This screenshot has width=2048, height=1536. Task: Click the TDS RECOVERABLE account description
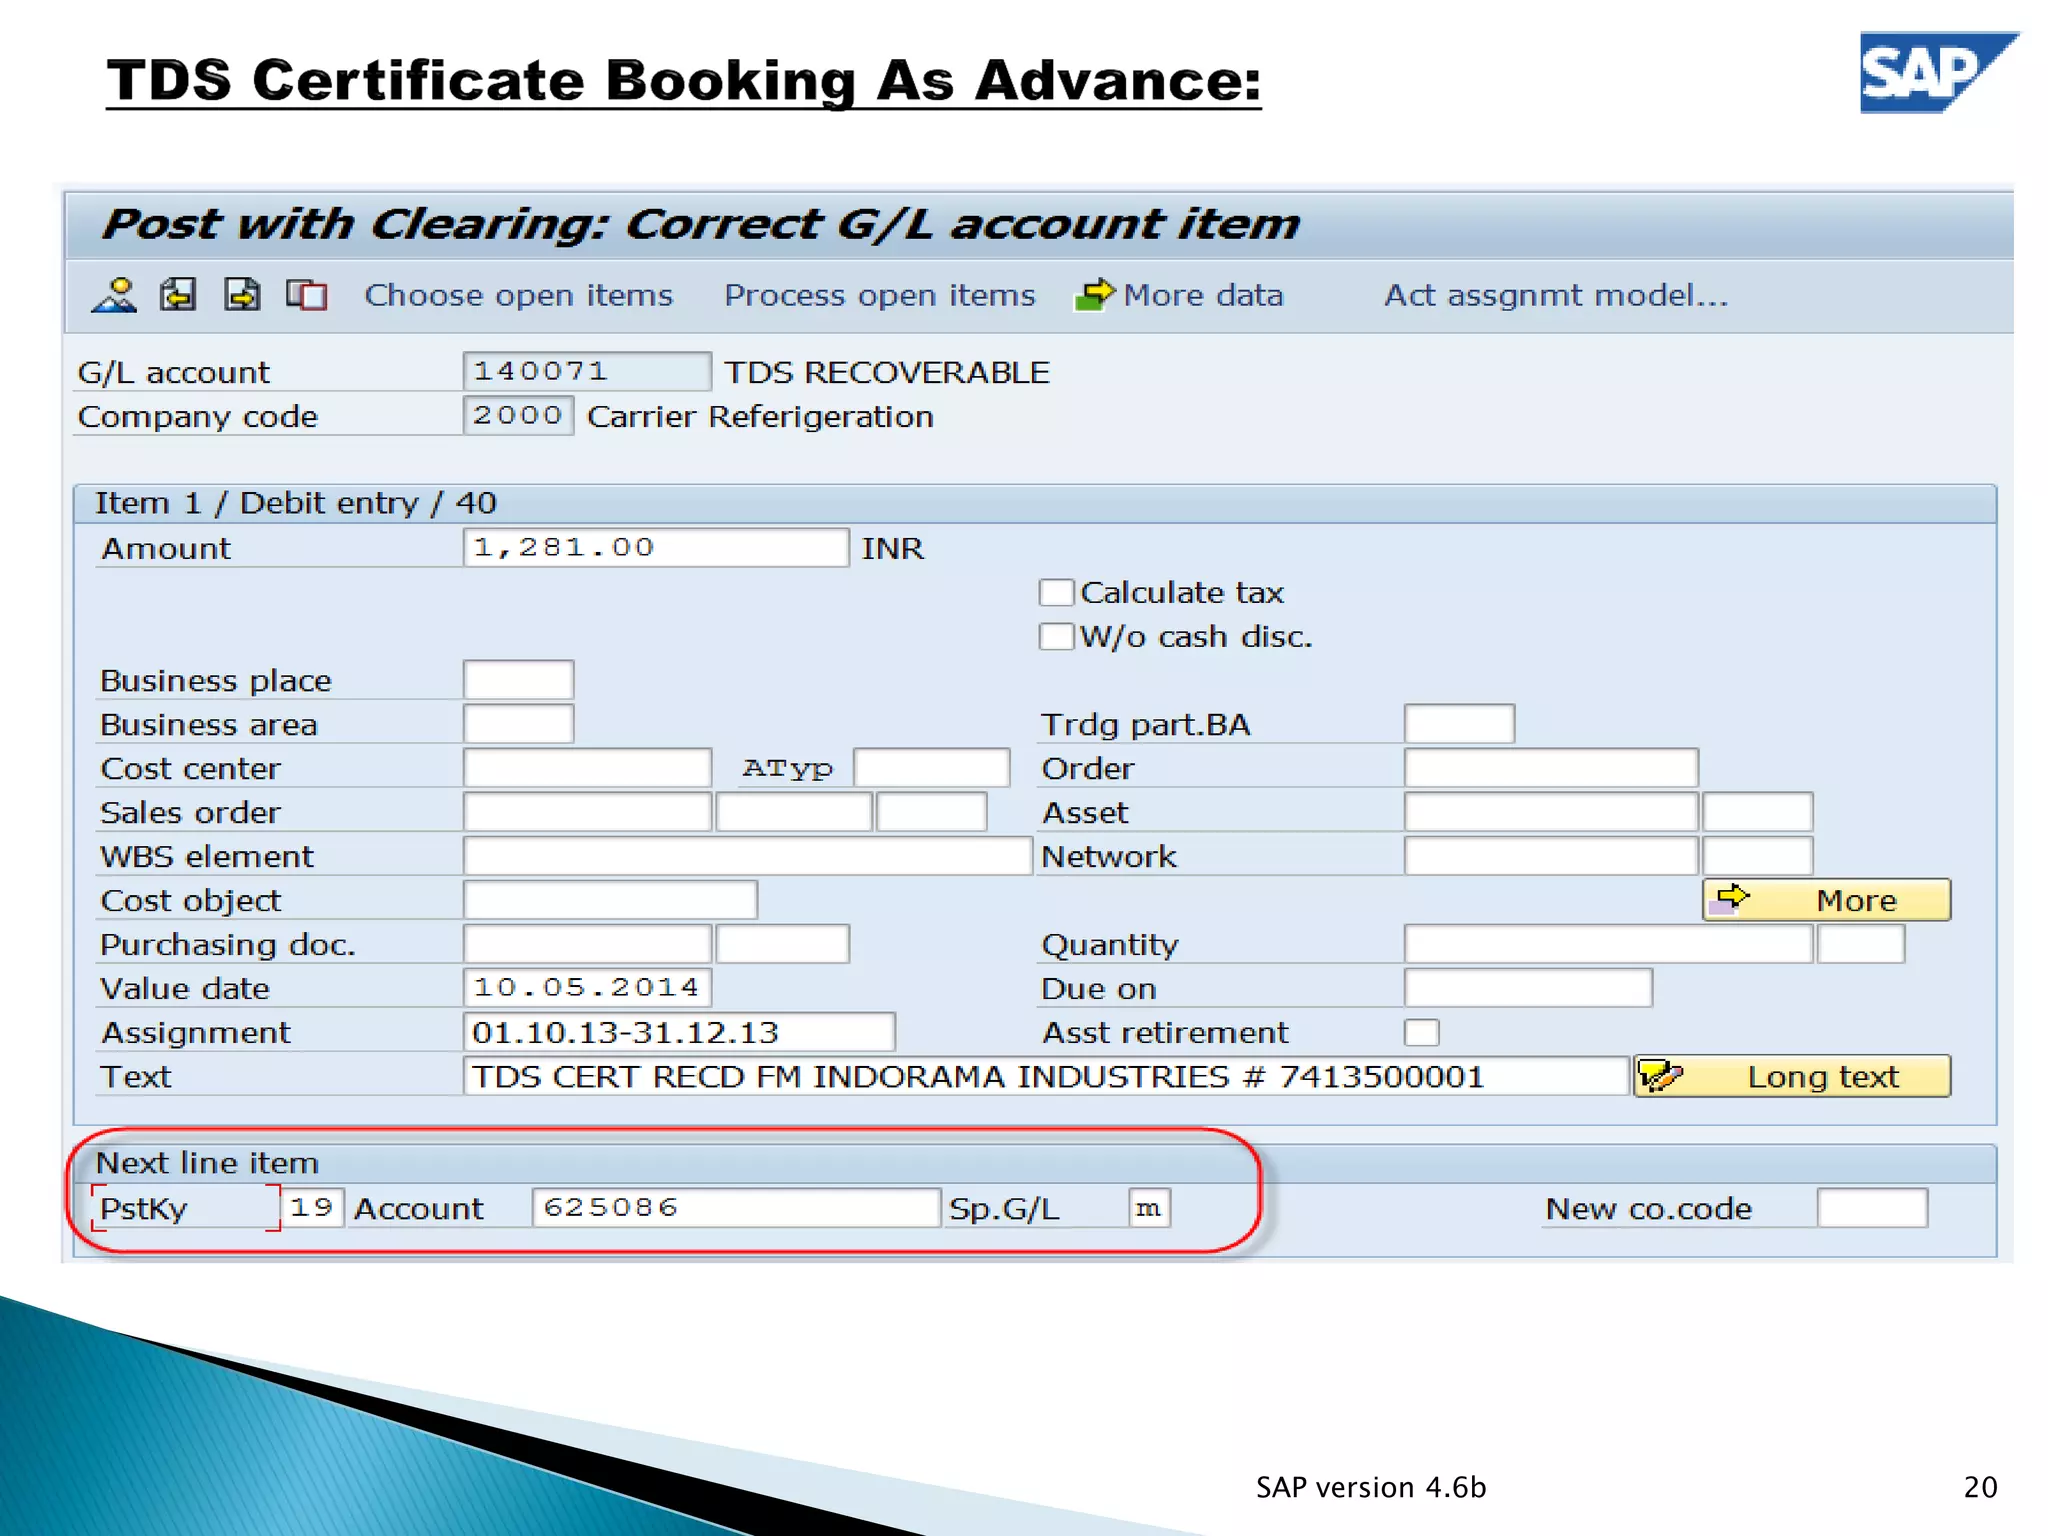887,372
